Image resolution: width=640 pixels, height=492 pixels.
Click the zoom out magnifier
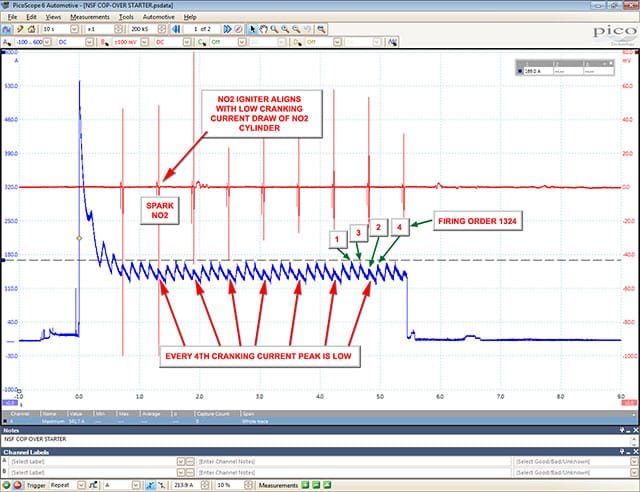click(x=296, y=29)
